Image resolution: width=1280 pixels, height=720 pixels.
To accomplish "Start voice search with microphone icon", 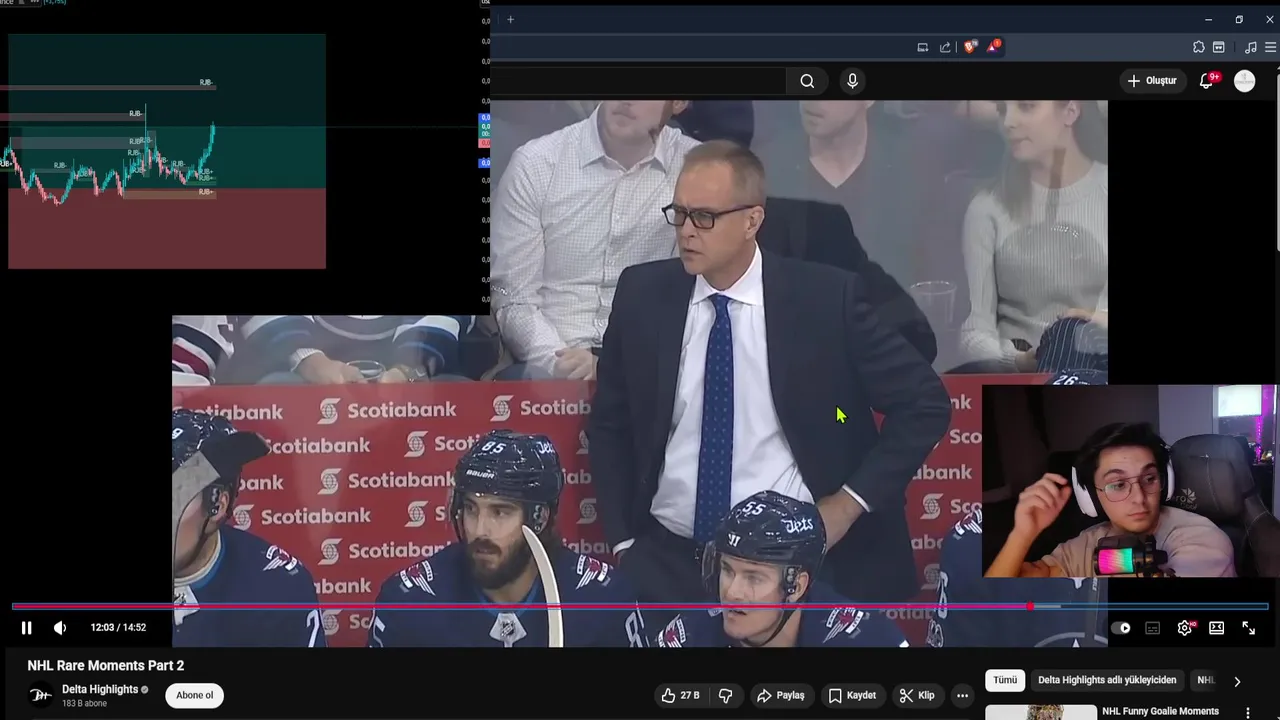I will tap(852, 81).
